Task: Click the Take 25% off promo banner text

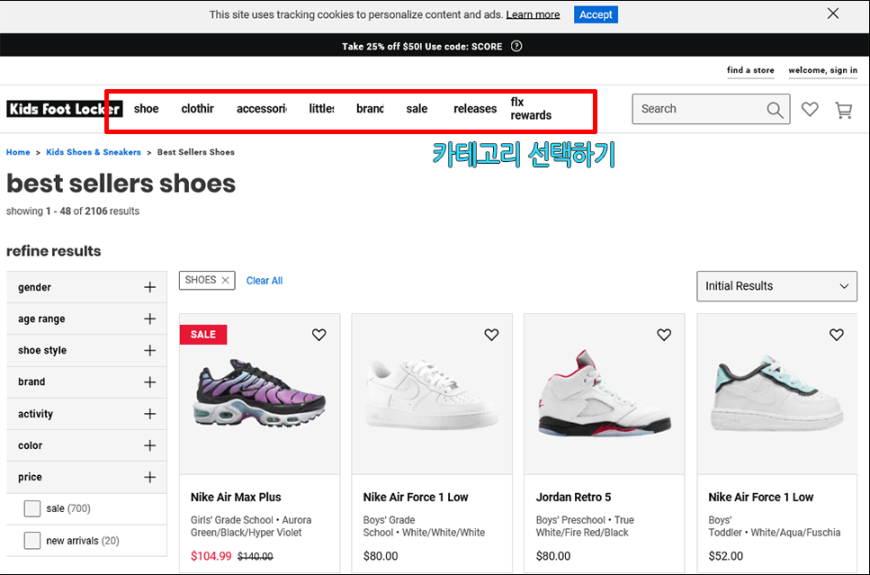Action: point(422,47)
